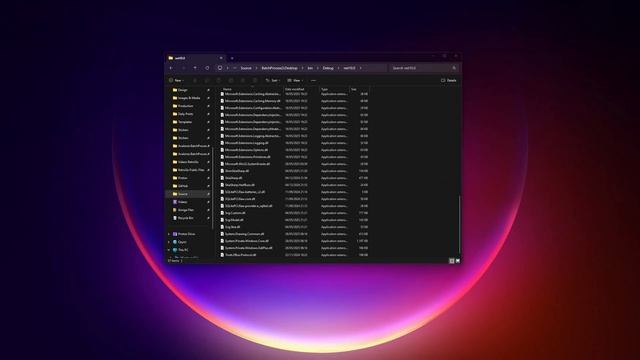Close the net10.0 tab

221,58
